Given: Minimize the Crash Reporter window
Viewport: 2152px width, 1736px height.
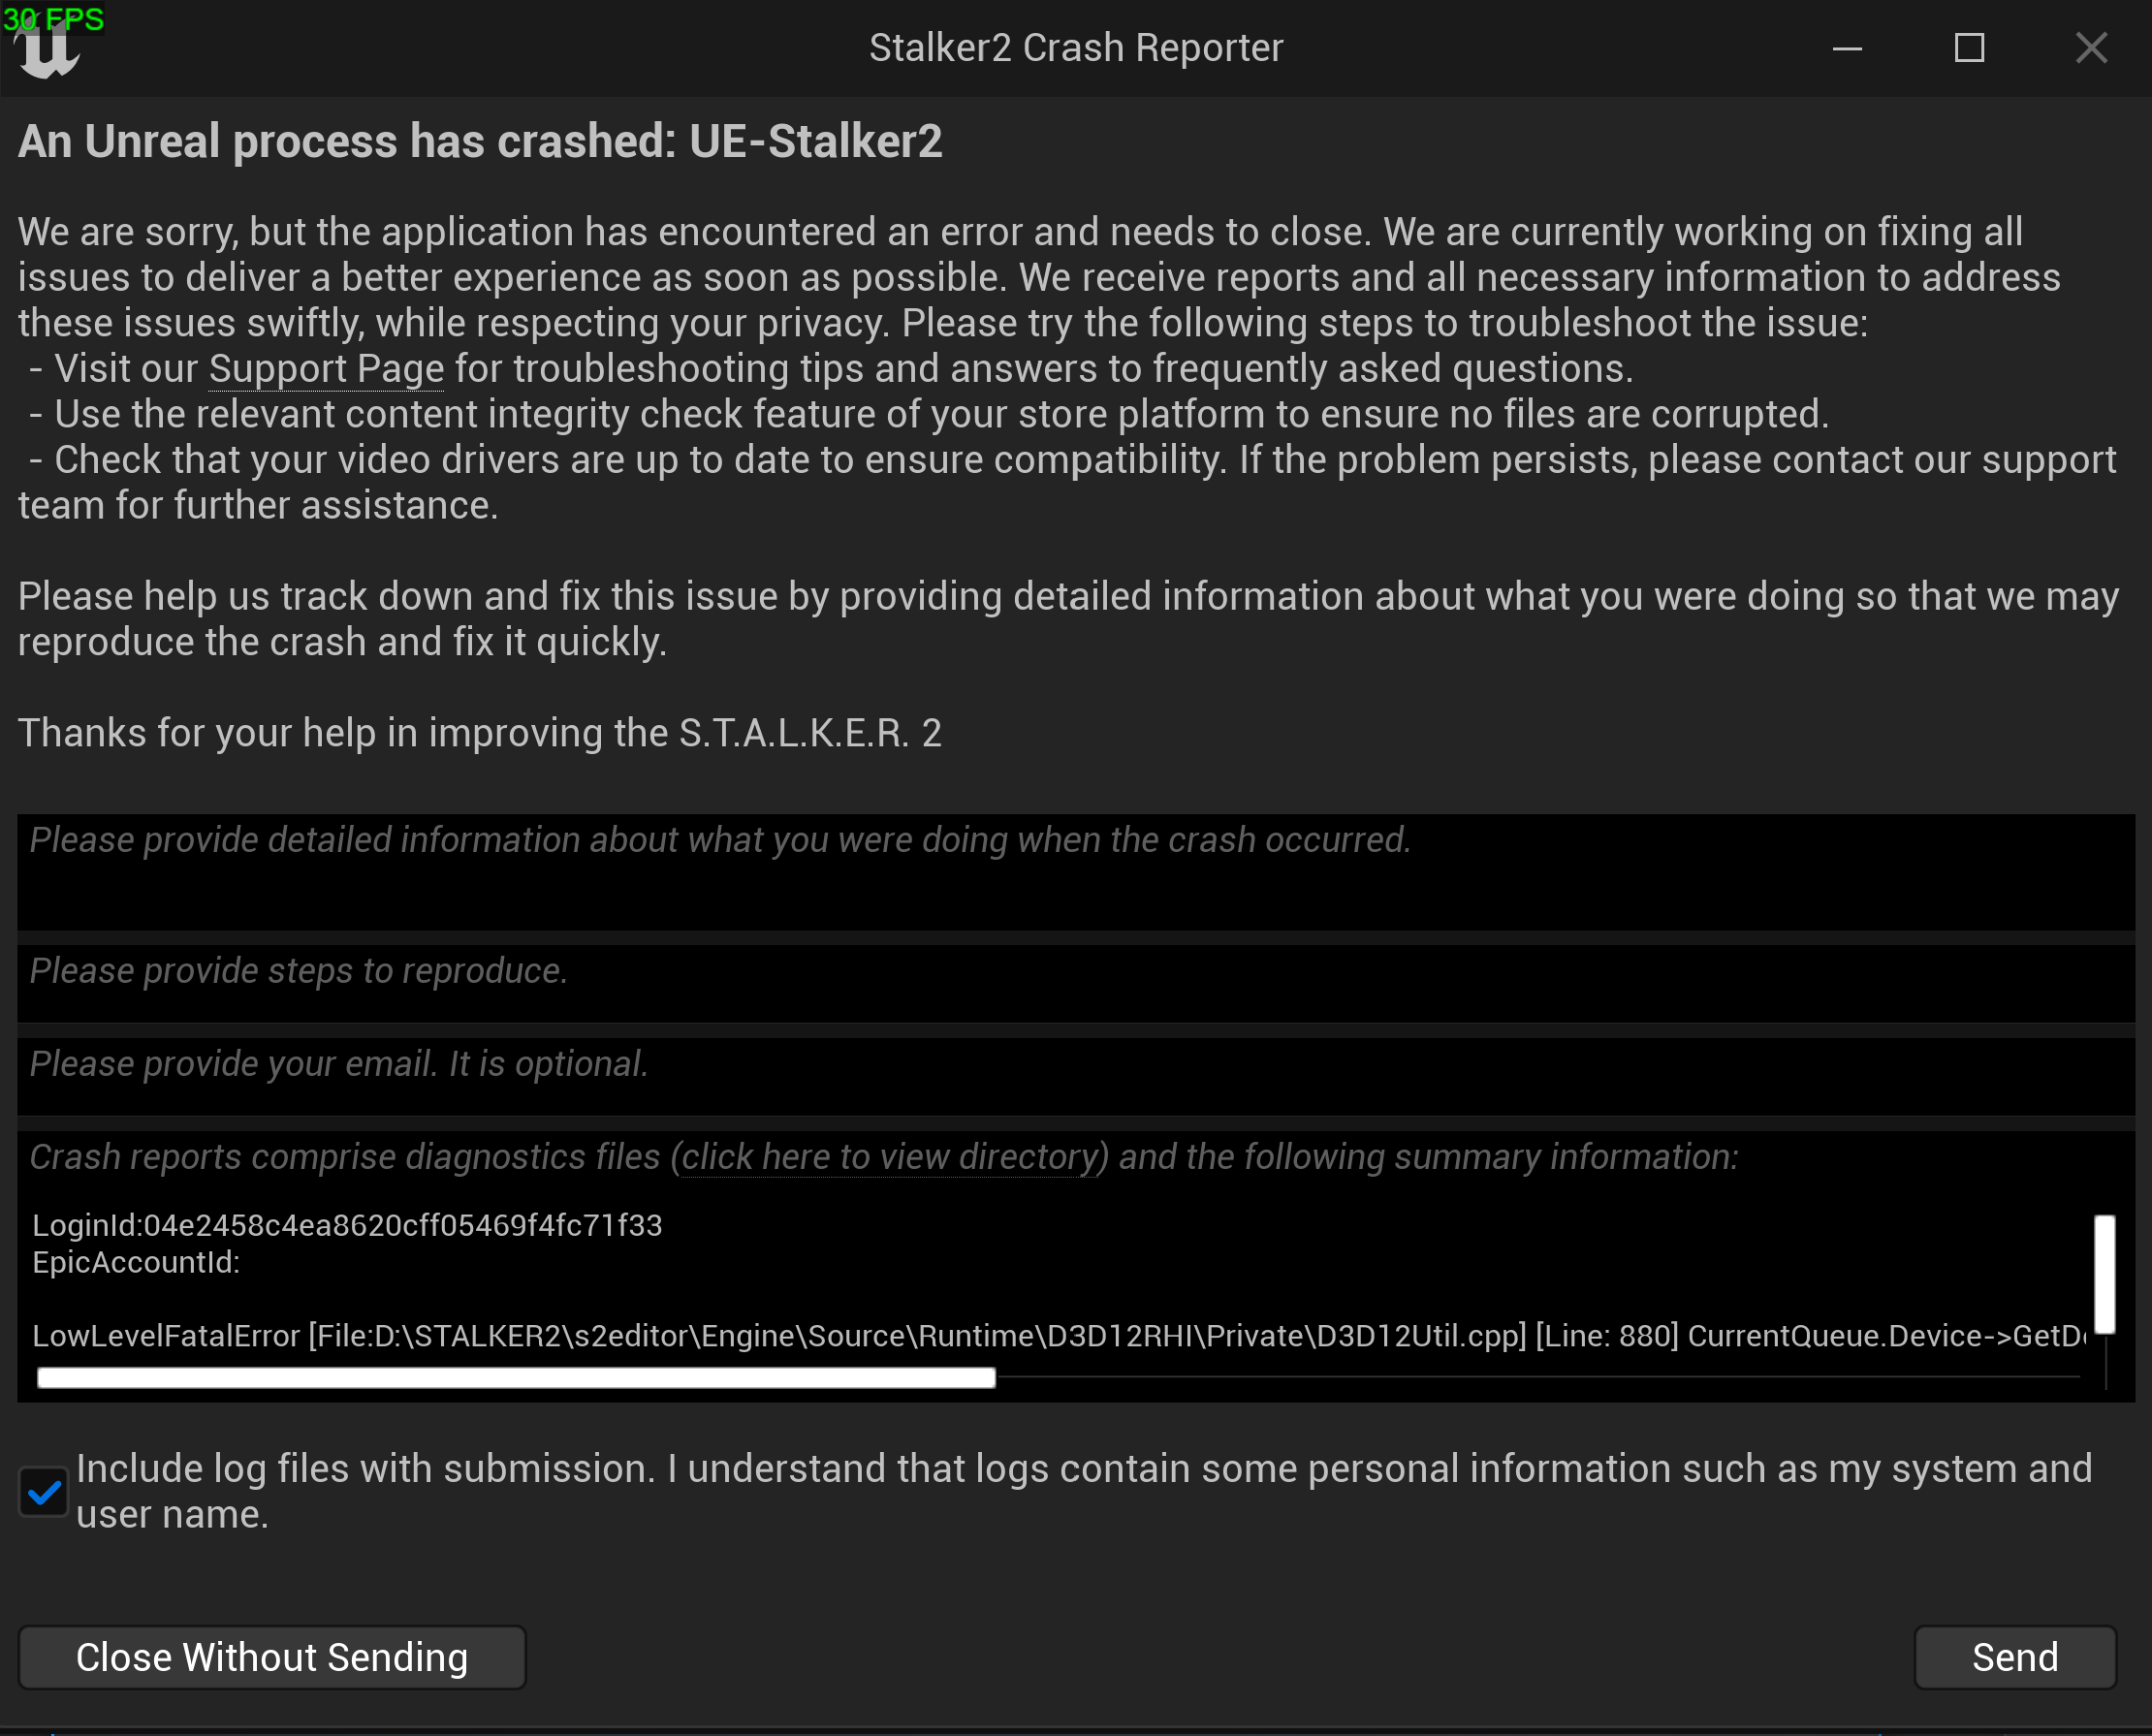Looking at the screenshot, I should 1847,48.
